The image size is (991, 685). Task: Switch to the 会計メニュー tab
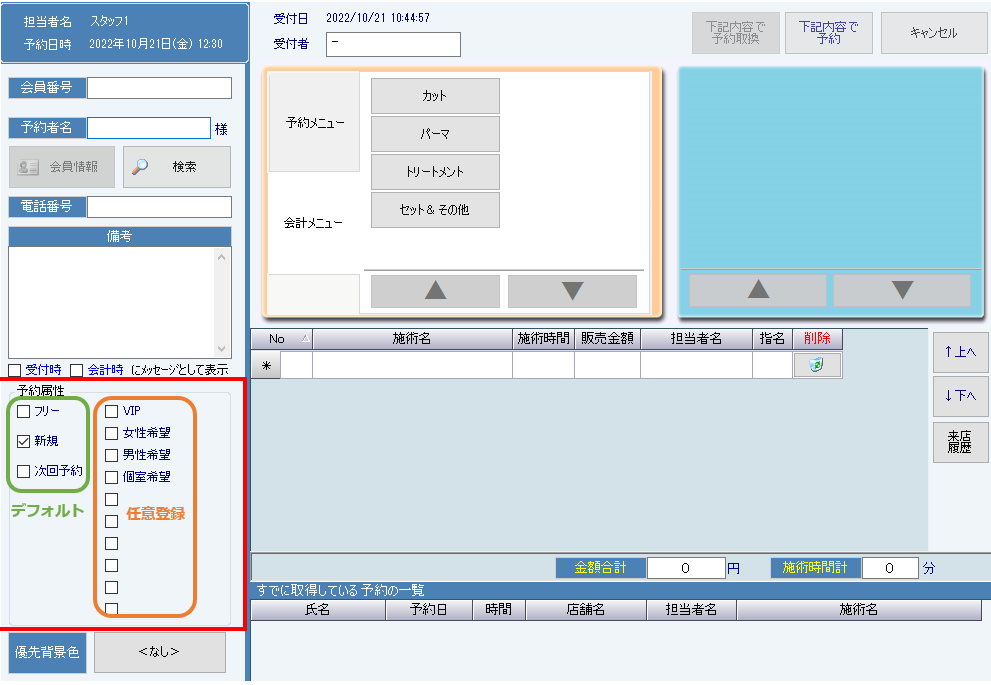coord(314,223)
